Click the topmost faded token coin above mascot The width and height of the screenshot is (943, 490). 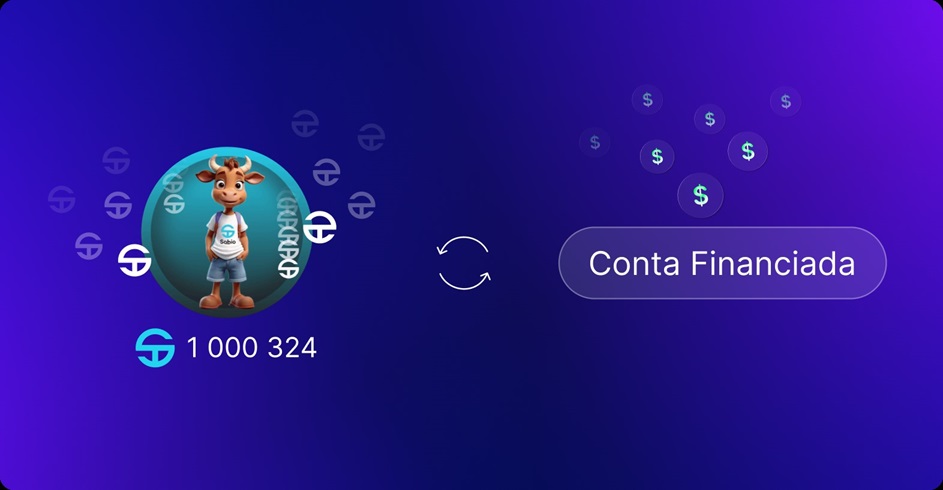(305, 123)
